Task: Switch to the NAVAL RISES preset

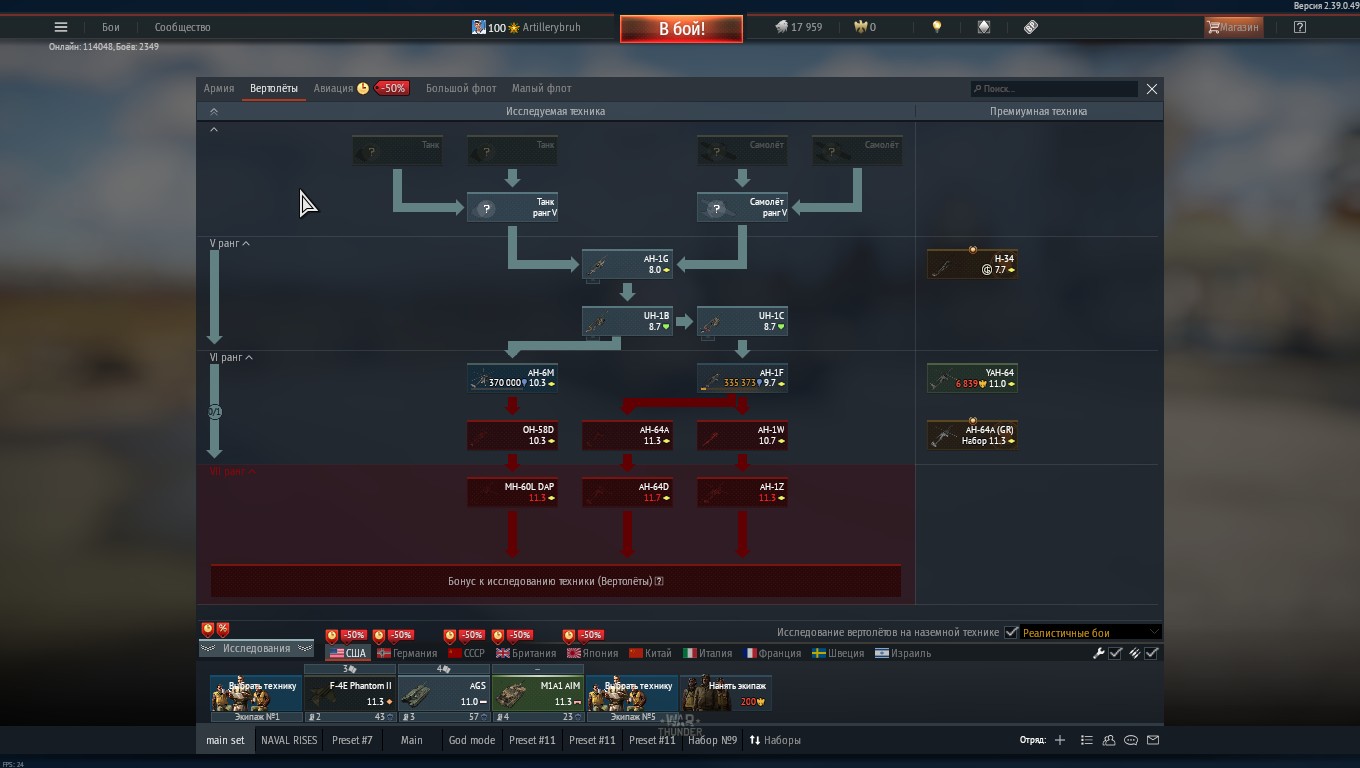Action: point(289,740)
